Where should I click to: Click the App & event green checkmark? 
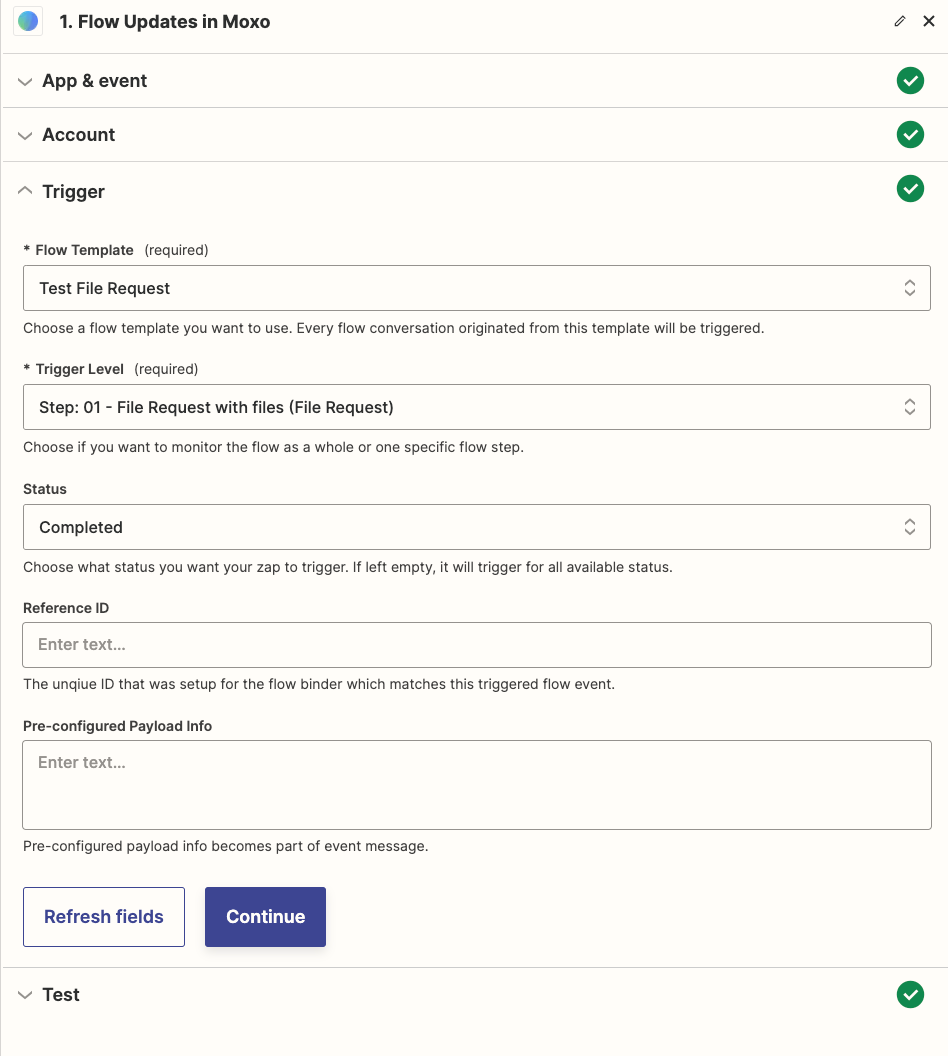(910, 81)
